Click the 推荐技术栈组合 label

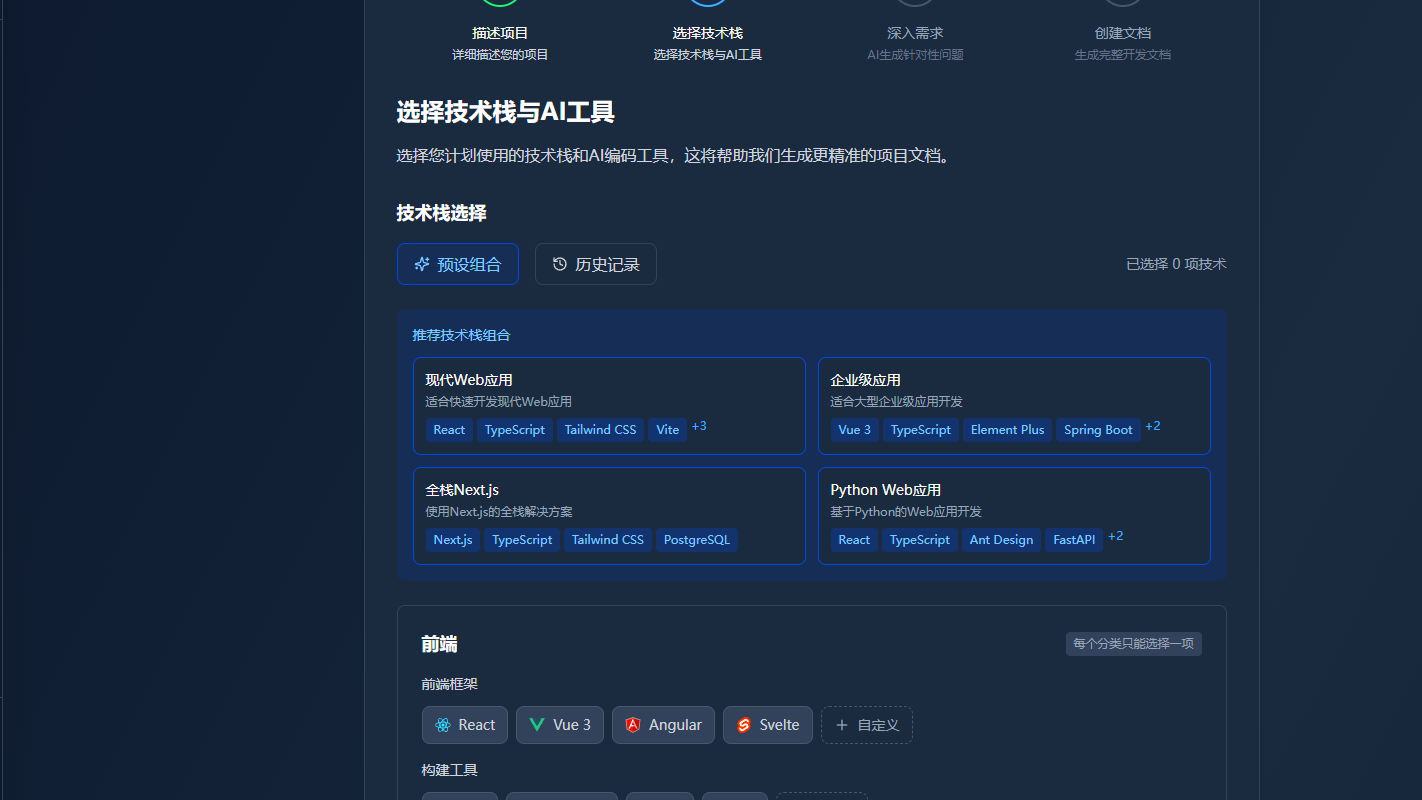(462, 335)
